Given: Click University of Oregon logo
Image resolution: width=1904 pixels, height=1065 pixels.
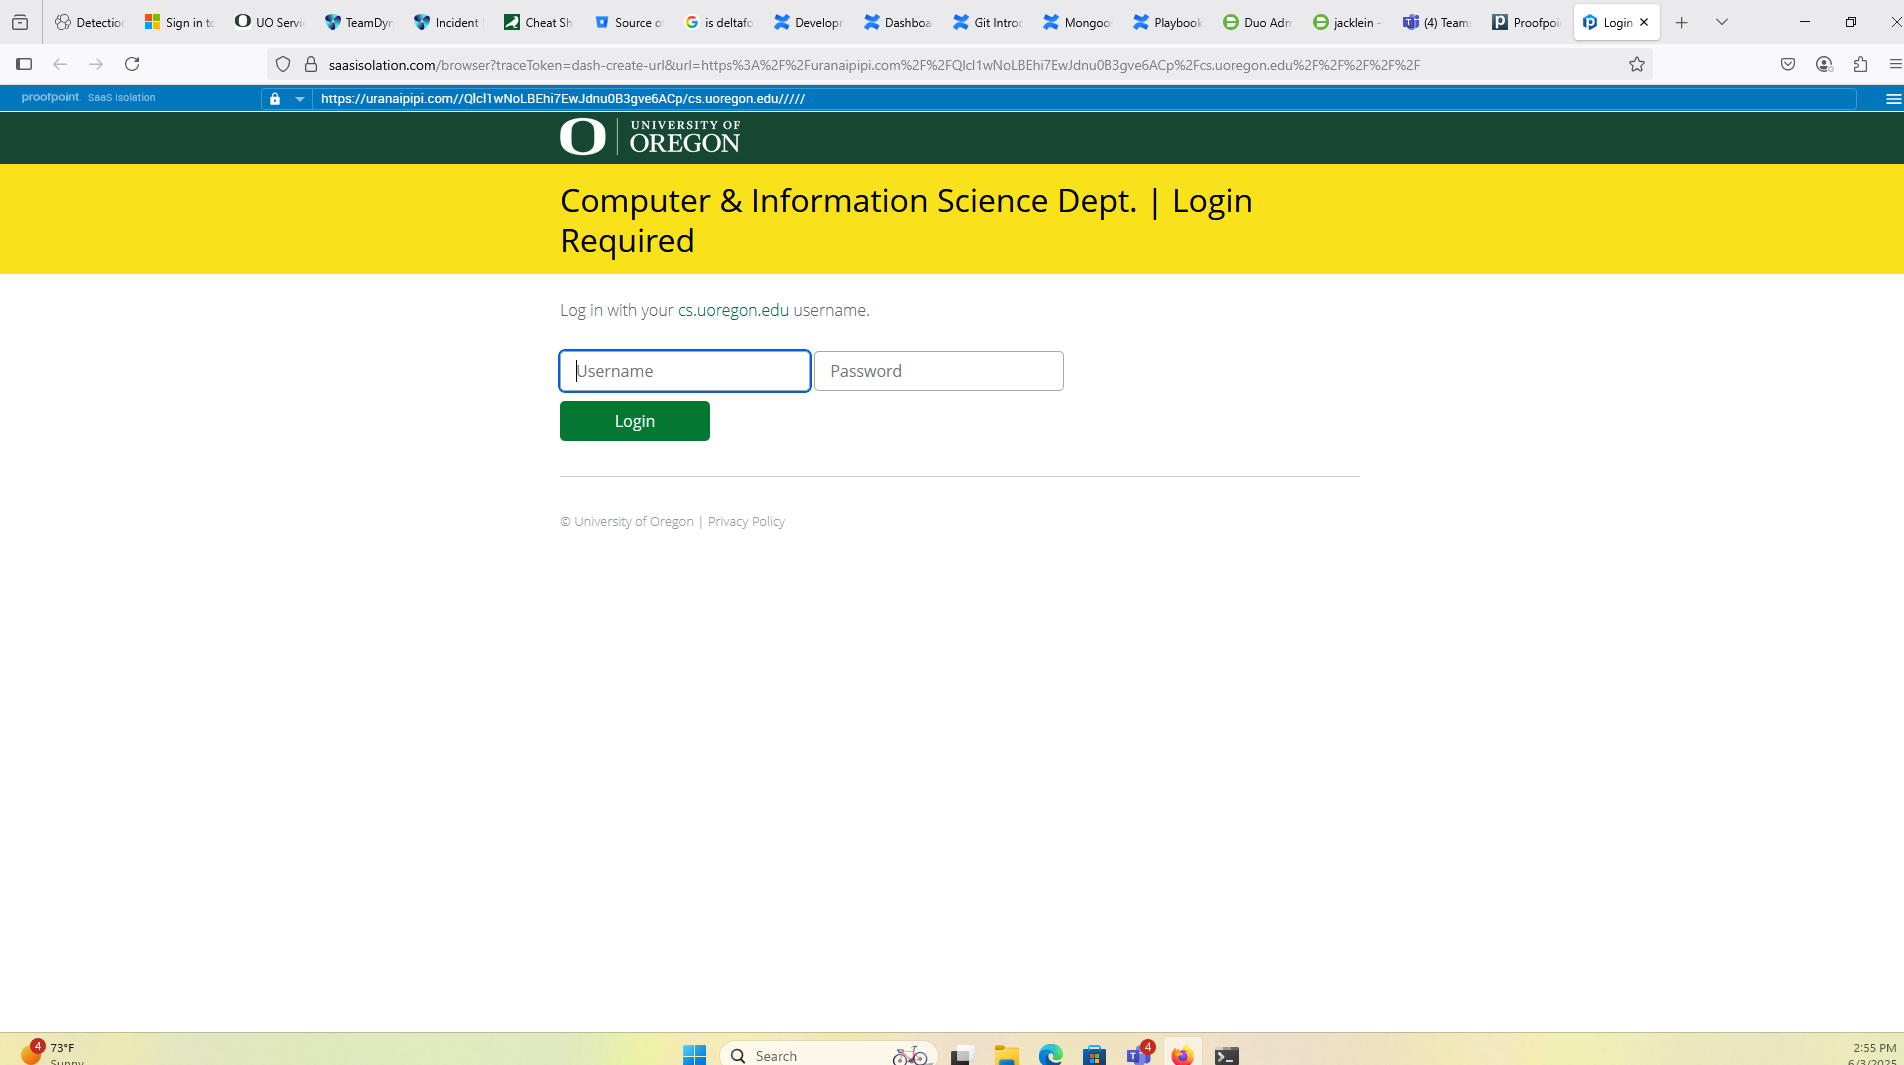Looking at the screenshot, I should (650, 137).
